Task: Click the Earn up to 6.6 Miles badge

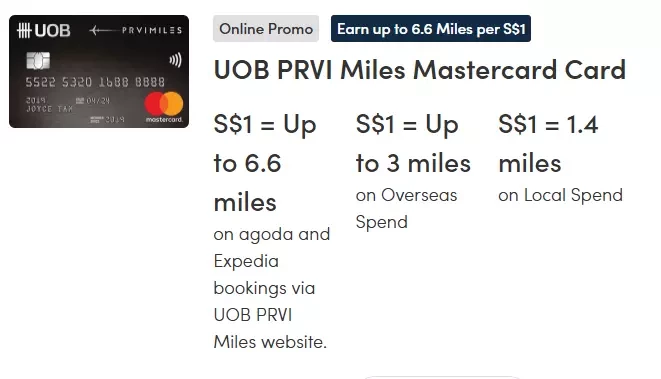Action: [x=431, y=29]
